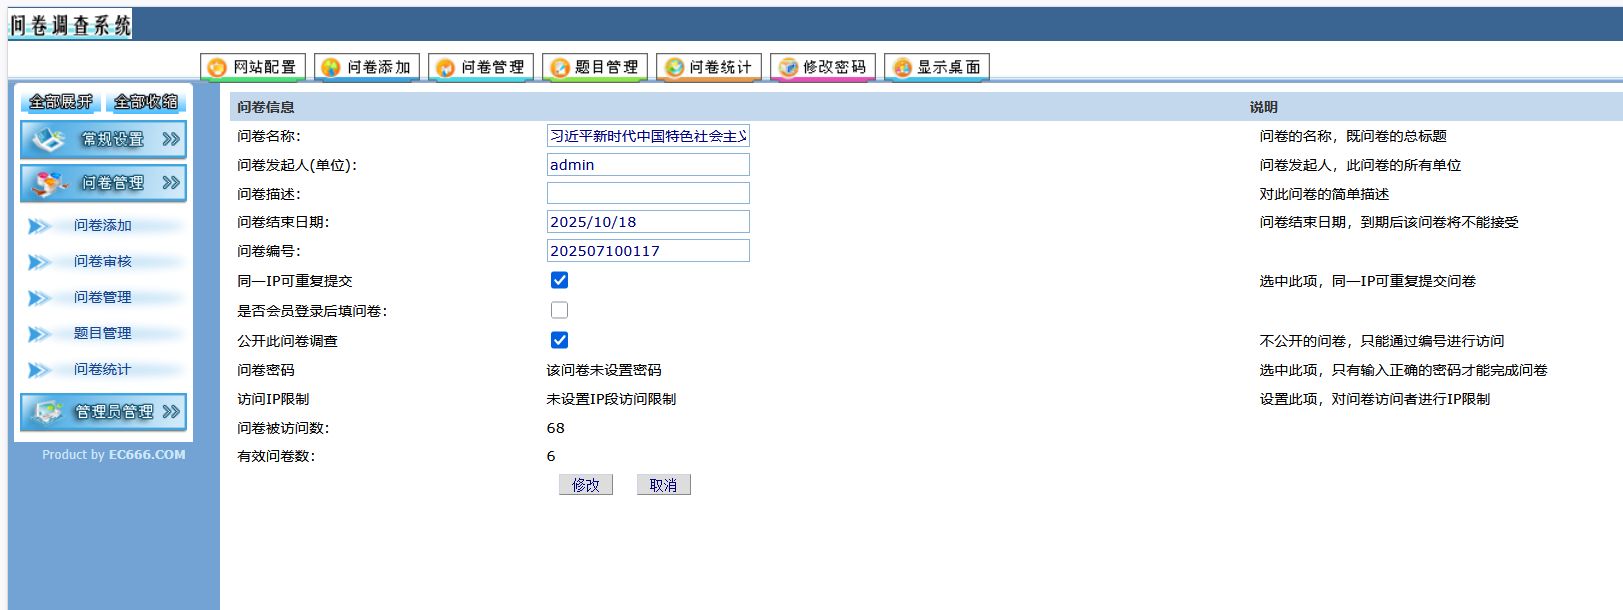This screenshot has height=610, width=1623.
Task: Click the arrow icon beside sidebar 问卷审核
Action: (39, 262)
